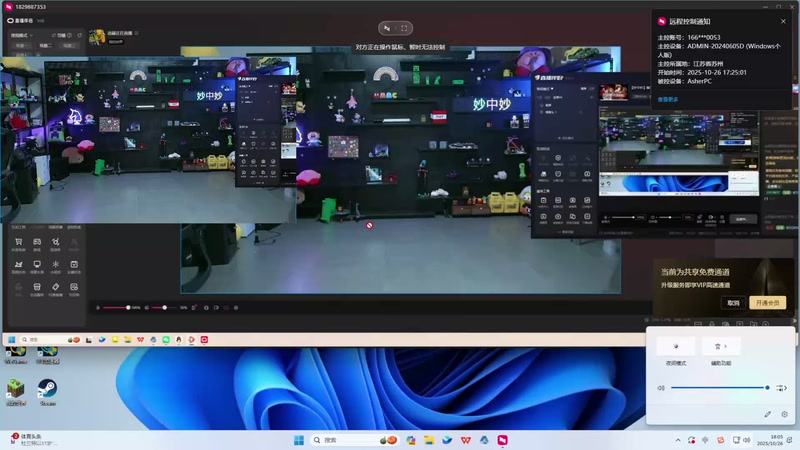Open the gamepad tool in live companion panel
Image resolution: width=800 pixels, height=450 pixels.
[37, 242]
